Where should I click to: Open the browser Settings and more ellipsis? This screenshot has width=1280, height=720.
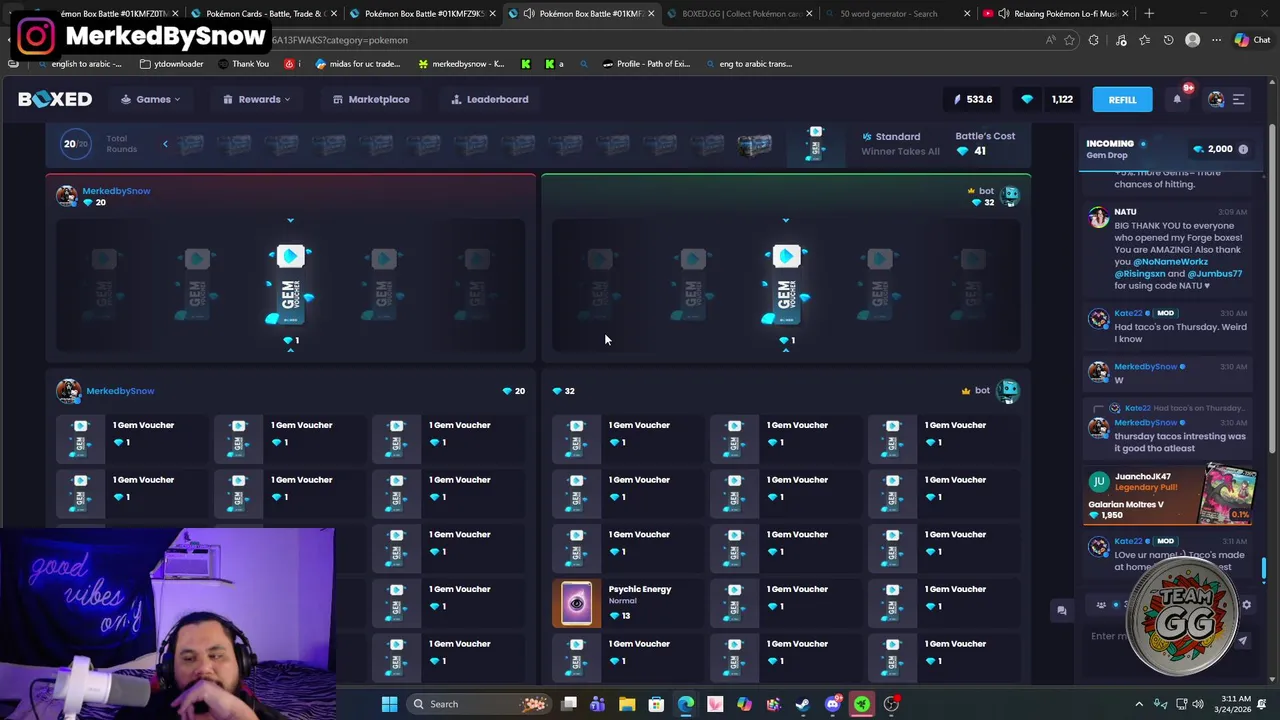coord(1216,40)
